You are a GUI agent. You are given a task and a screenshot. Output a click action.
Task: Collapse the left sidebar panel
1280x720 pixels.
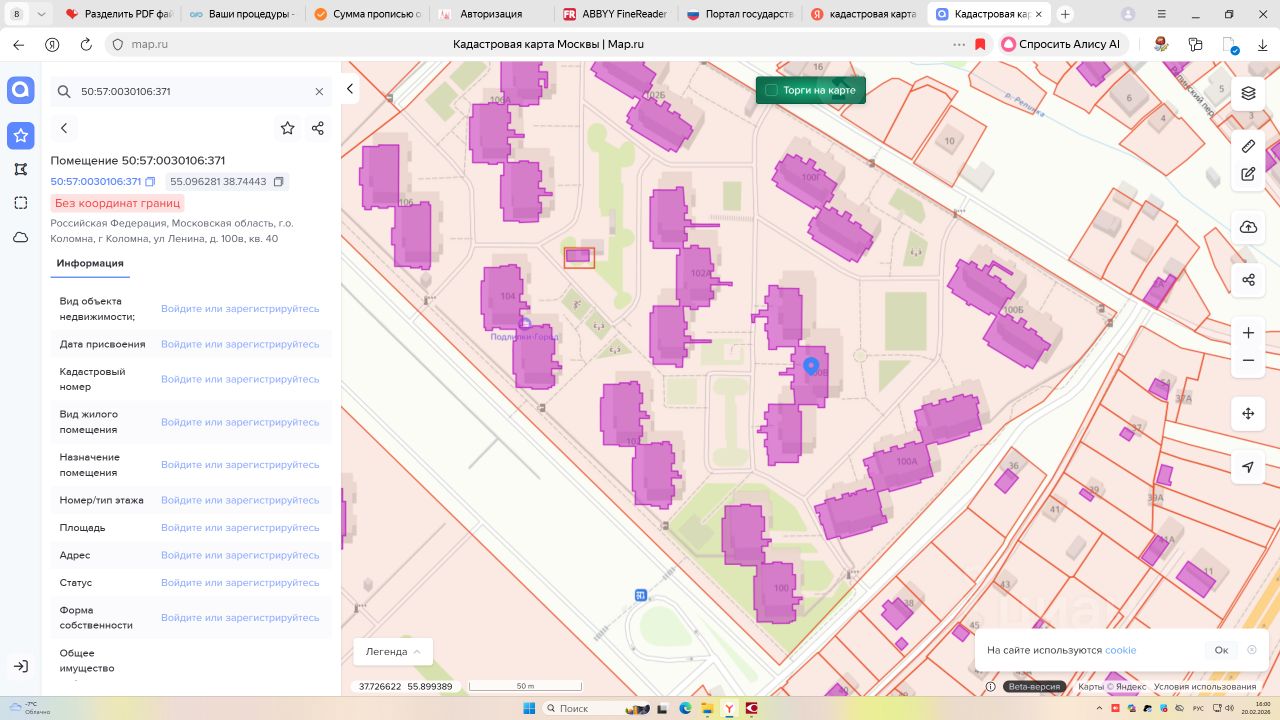[x=350, y=89]
